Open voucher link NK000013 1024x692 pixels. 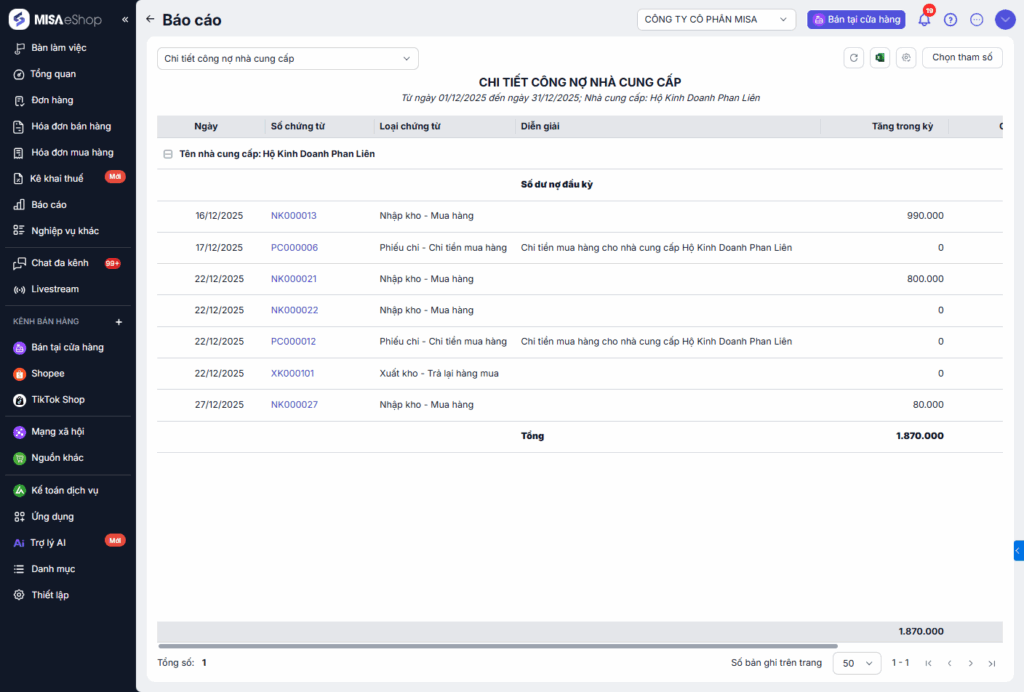tap(293, 215)
